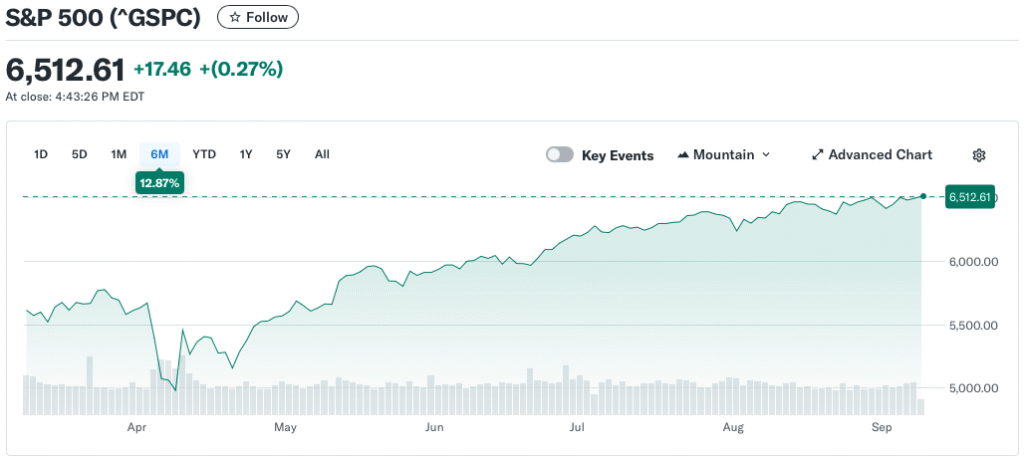1024x462 pixels.
Task: Toggle the Key Events switch
Action: tap(560, 155)
